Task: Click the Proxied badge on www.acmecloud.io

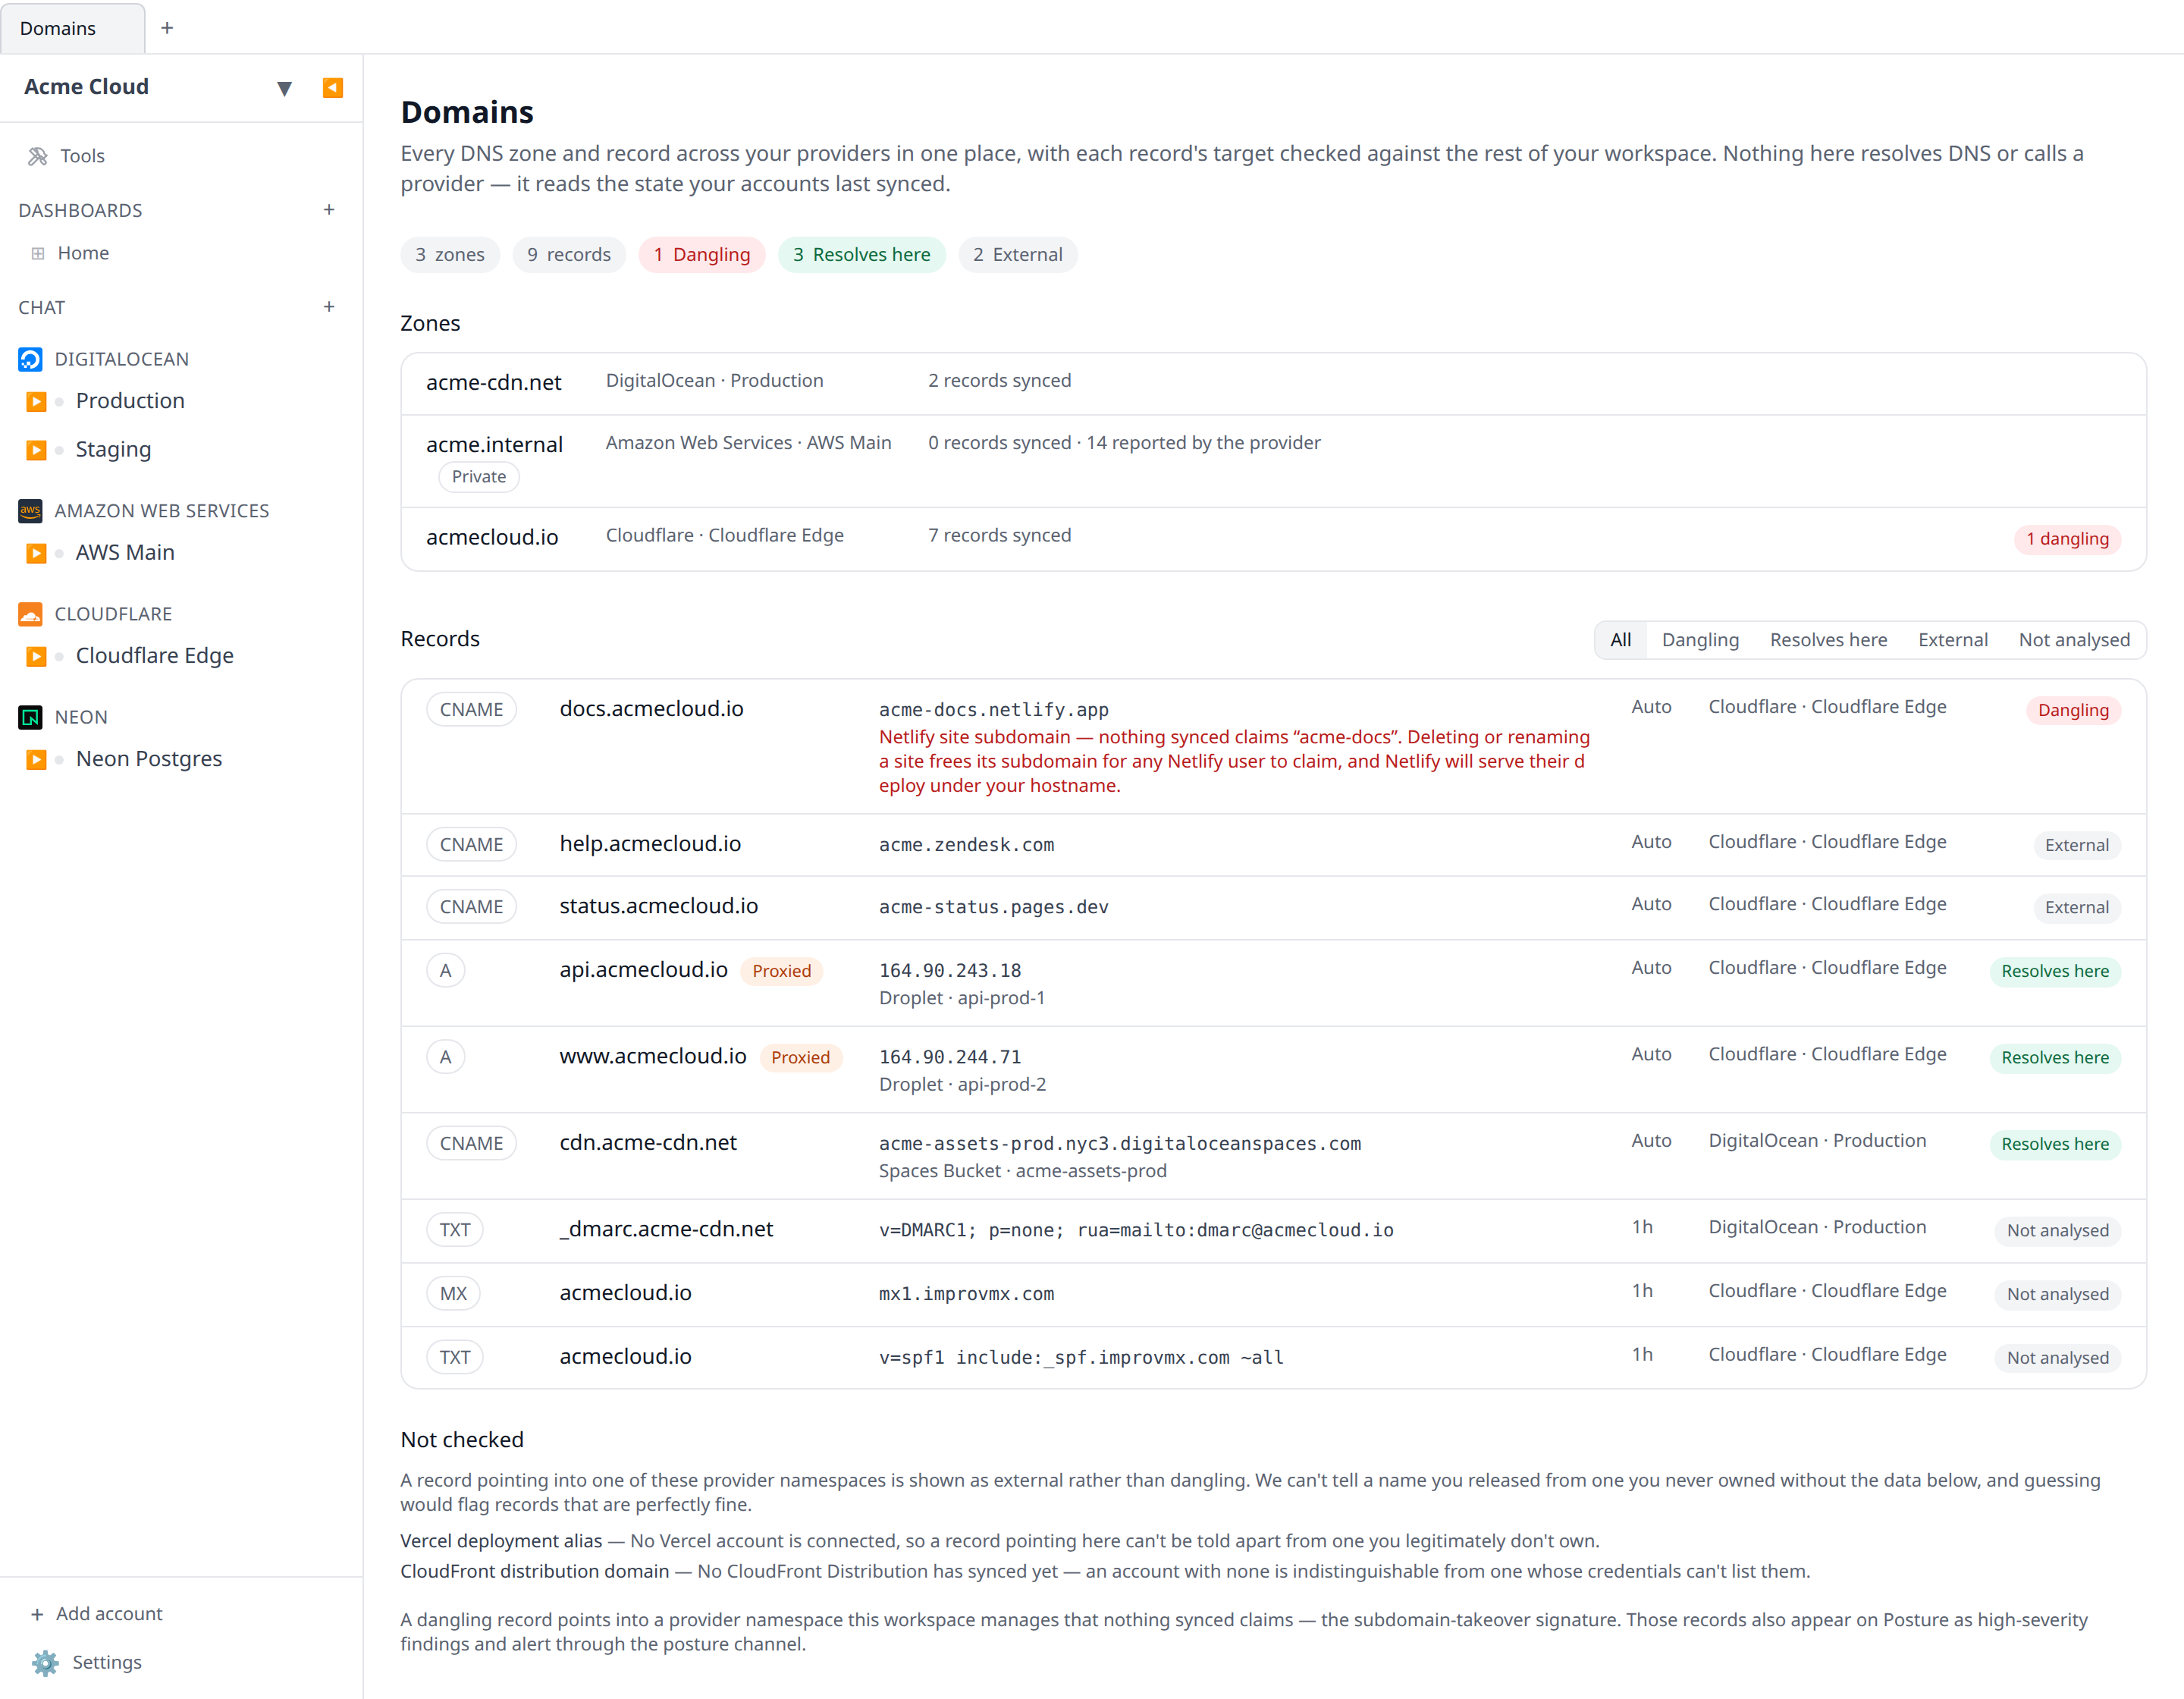Action: (801, 1059)
